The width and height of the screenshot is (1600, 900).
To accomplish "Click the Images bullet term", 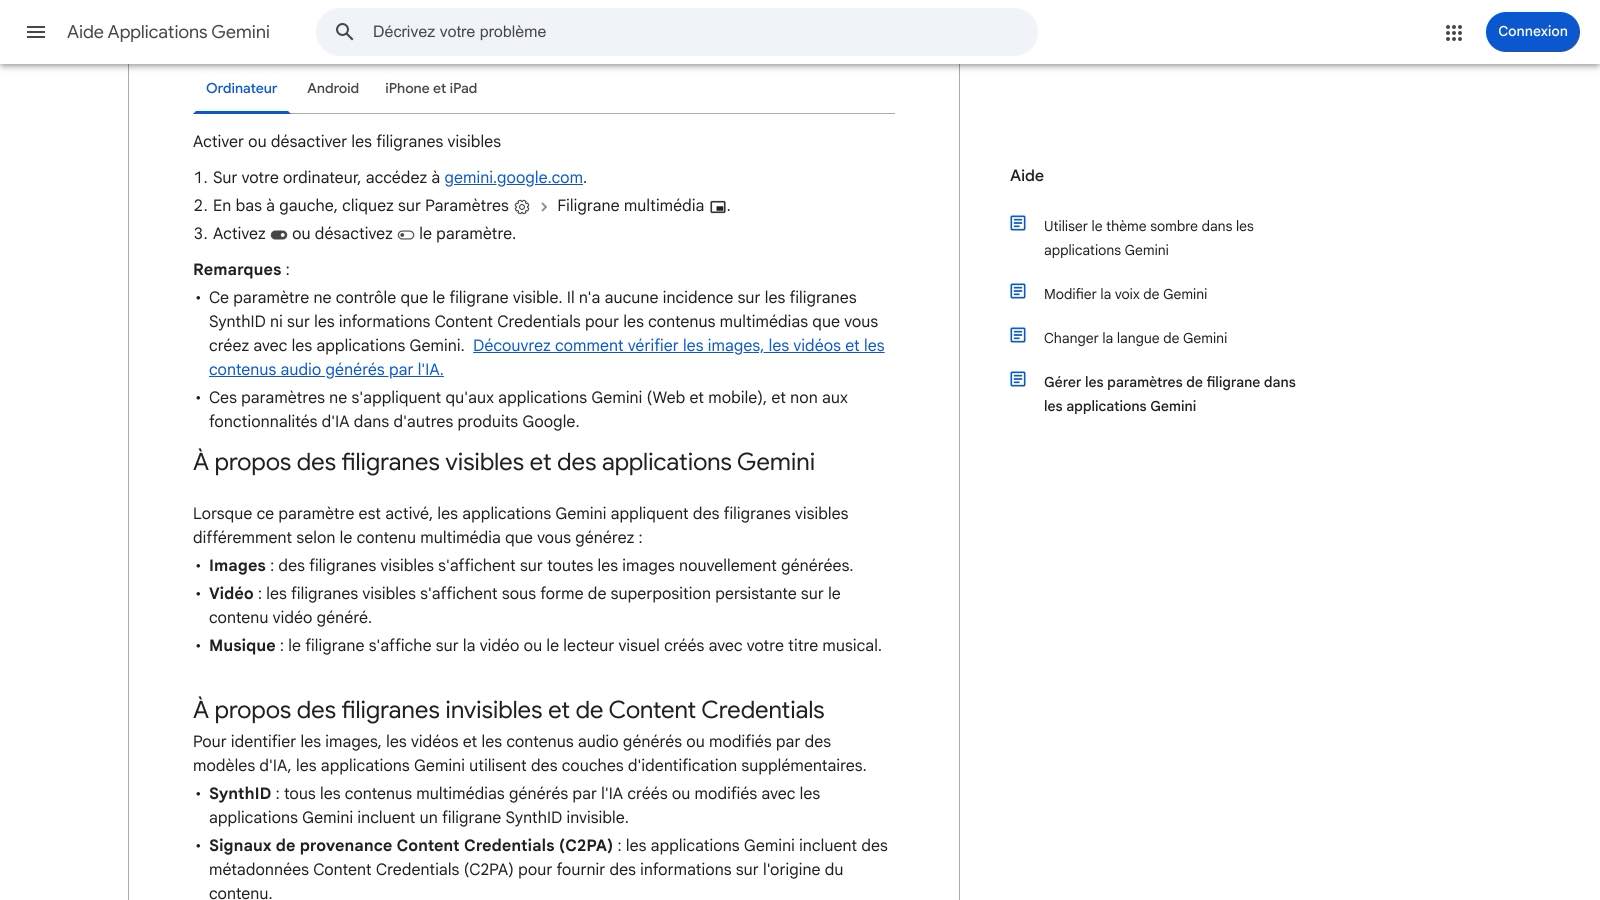I will pos(237,565).
